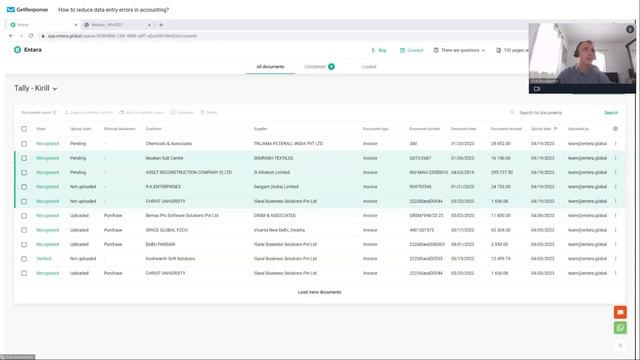The height and width of the screenshot is (360, 640).
Task: Open row menu for Chemicals & Associates
Action: 616,143
